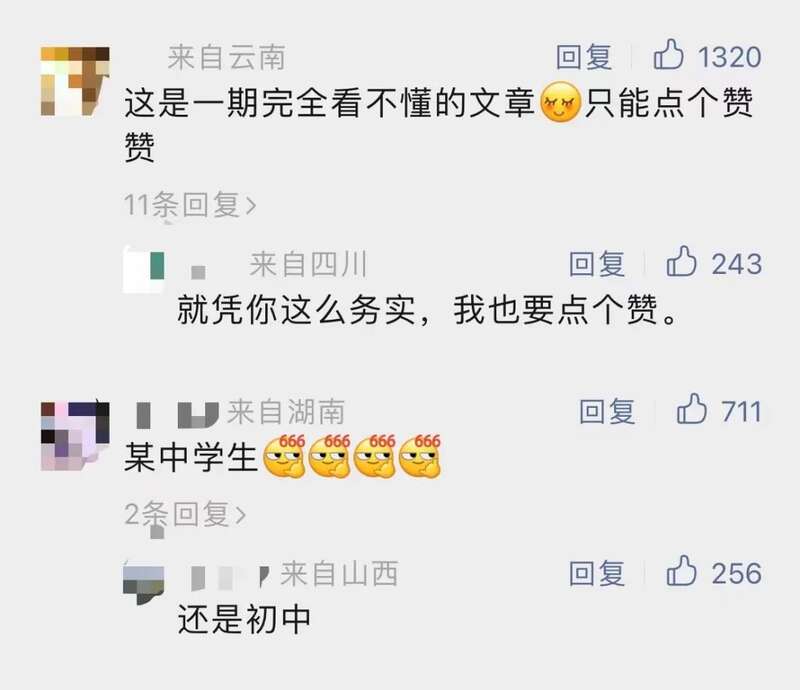Tap the blushing emoji in first comment
The image size is (800, 690).
coord(560,102)
